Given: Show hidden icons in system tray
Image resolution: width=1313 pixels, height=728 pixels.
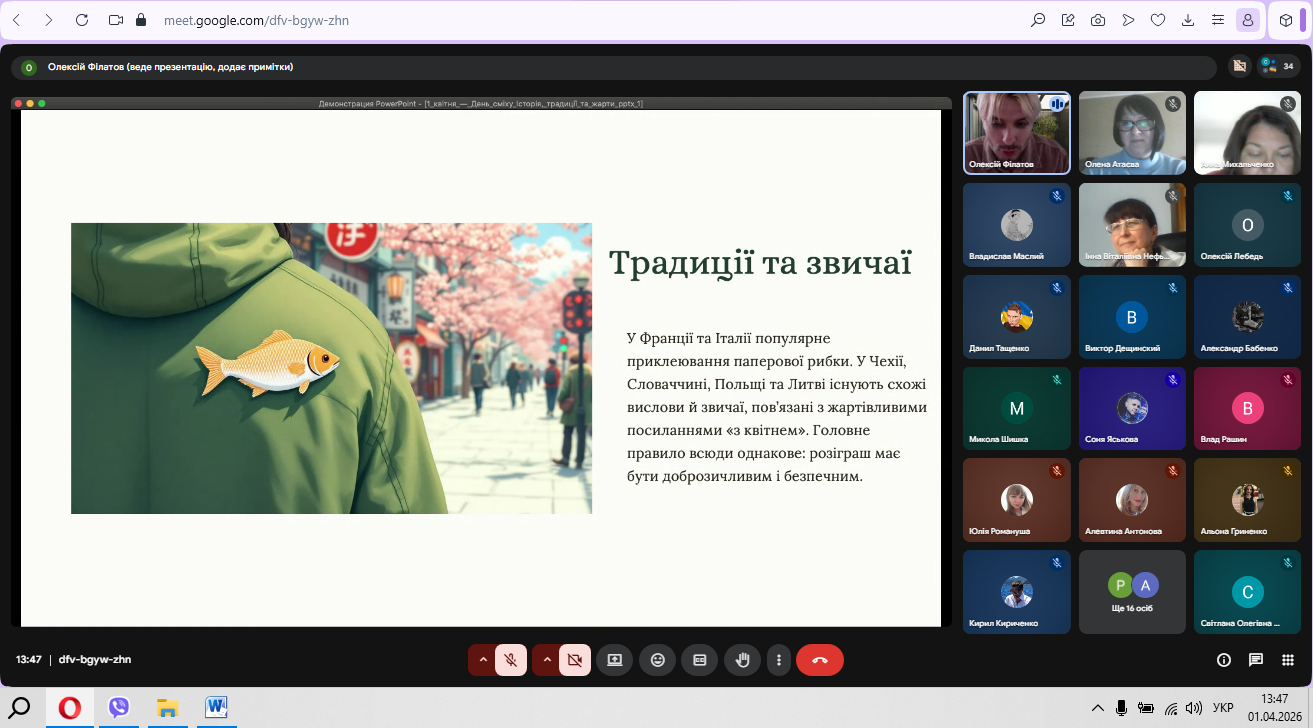Looking at the screenshot, I should click(1097, 708).
